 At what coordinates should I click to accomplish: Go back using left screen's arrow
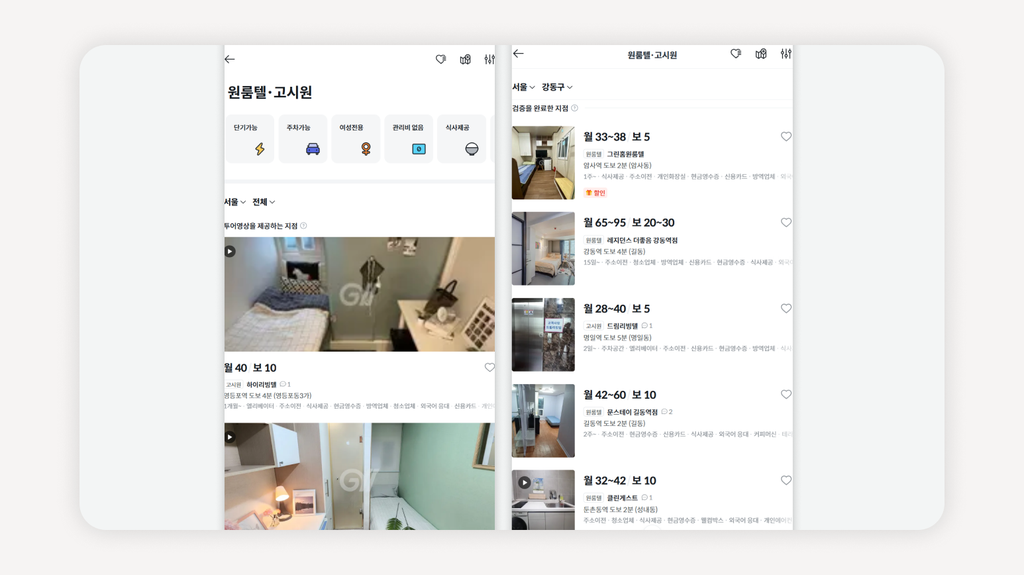pos(229,59)
